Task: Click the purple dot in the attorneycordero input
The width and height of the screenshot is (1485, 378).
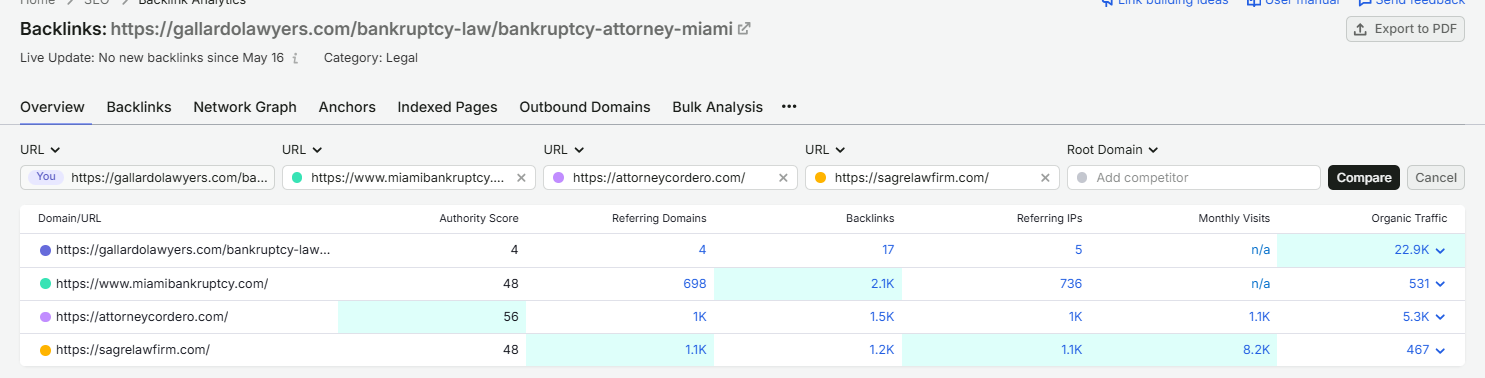Action: click(558, 178)
